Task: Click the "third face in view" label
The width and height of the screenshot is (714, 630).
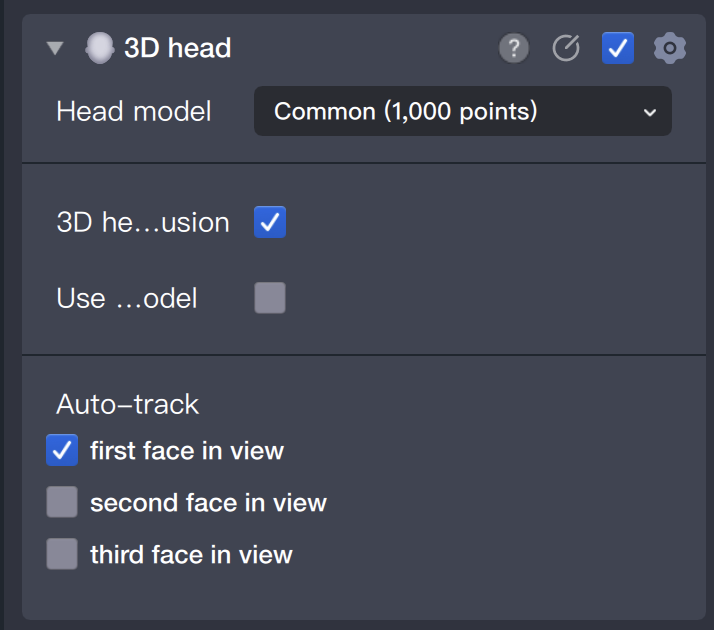Action: pos(191,555)
